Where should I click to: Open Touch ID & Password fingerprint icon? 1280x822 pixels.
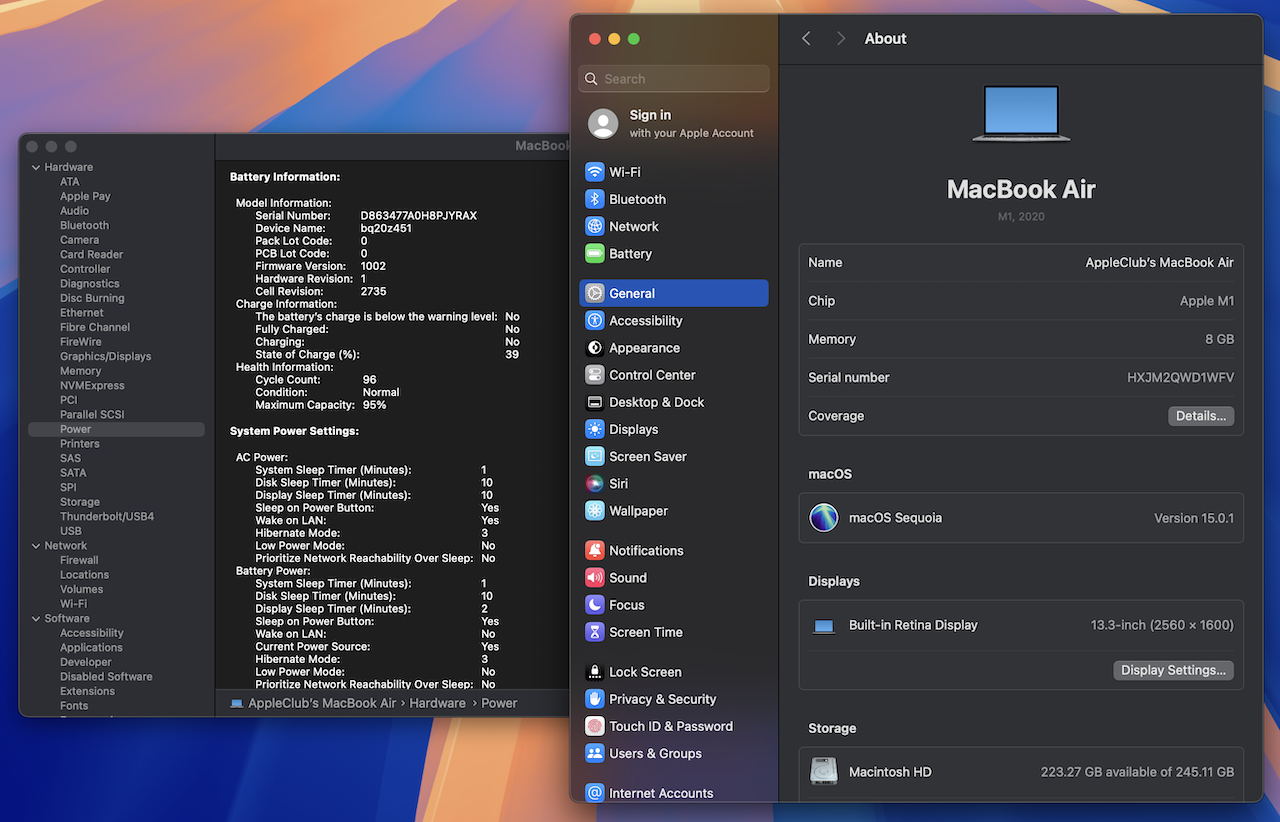(x=595, y=725)
